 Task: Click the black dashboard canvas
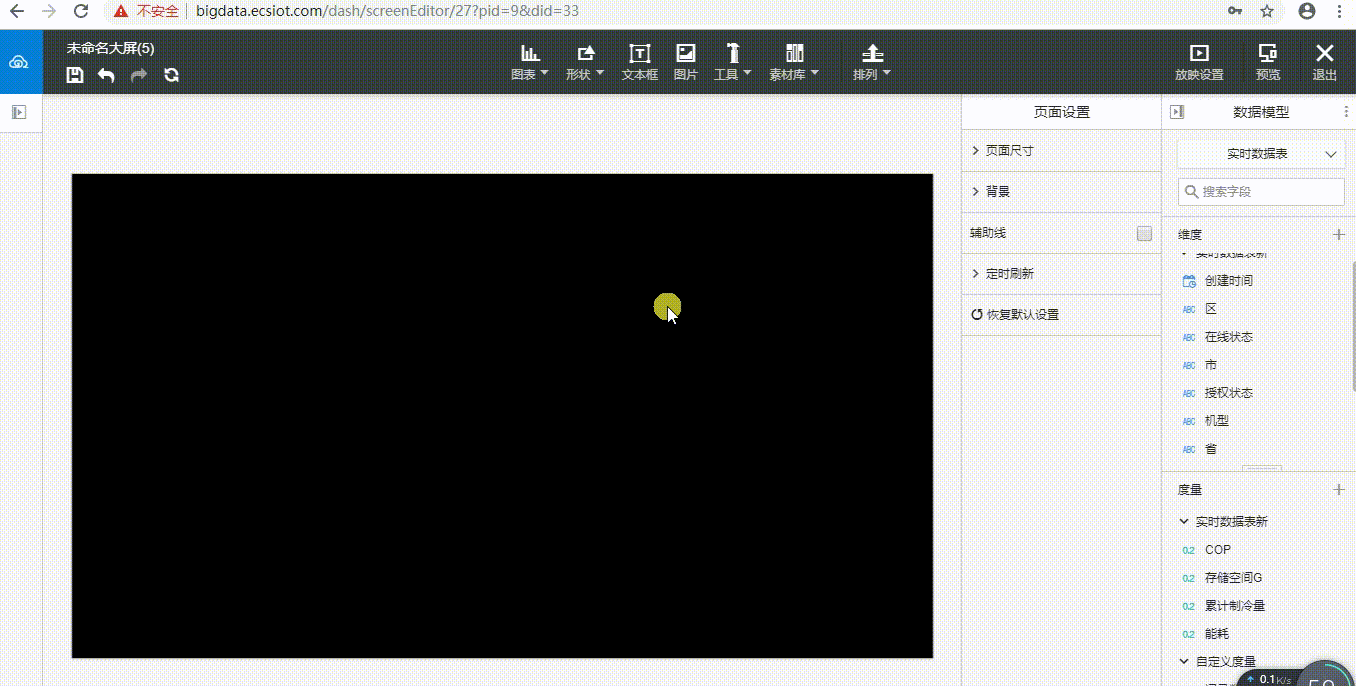pyautogui.click(x=502, y=416)
